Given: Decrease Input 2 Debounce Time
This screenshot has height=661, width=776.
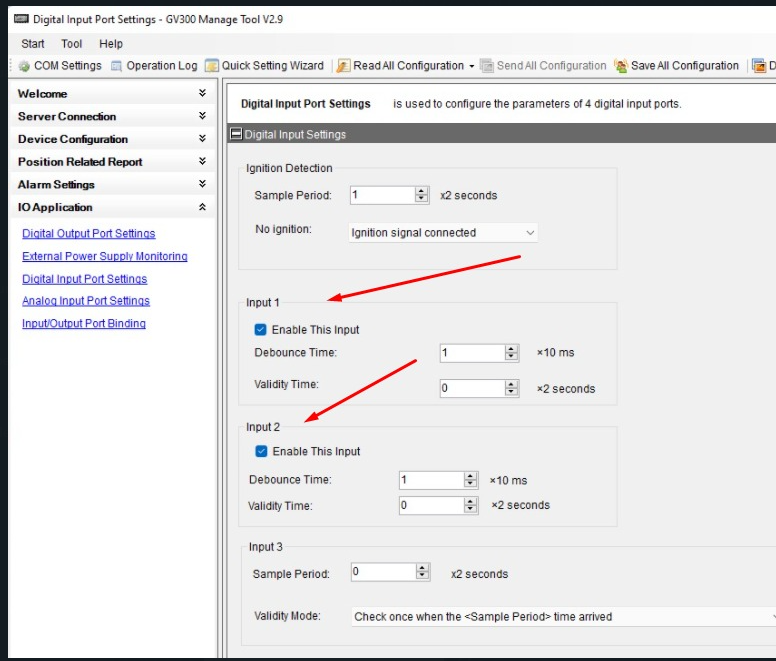Looking at the screenshot, I should (x=471, y=484).
